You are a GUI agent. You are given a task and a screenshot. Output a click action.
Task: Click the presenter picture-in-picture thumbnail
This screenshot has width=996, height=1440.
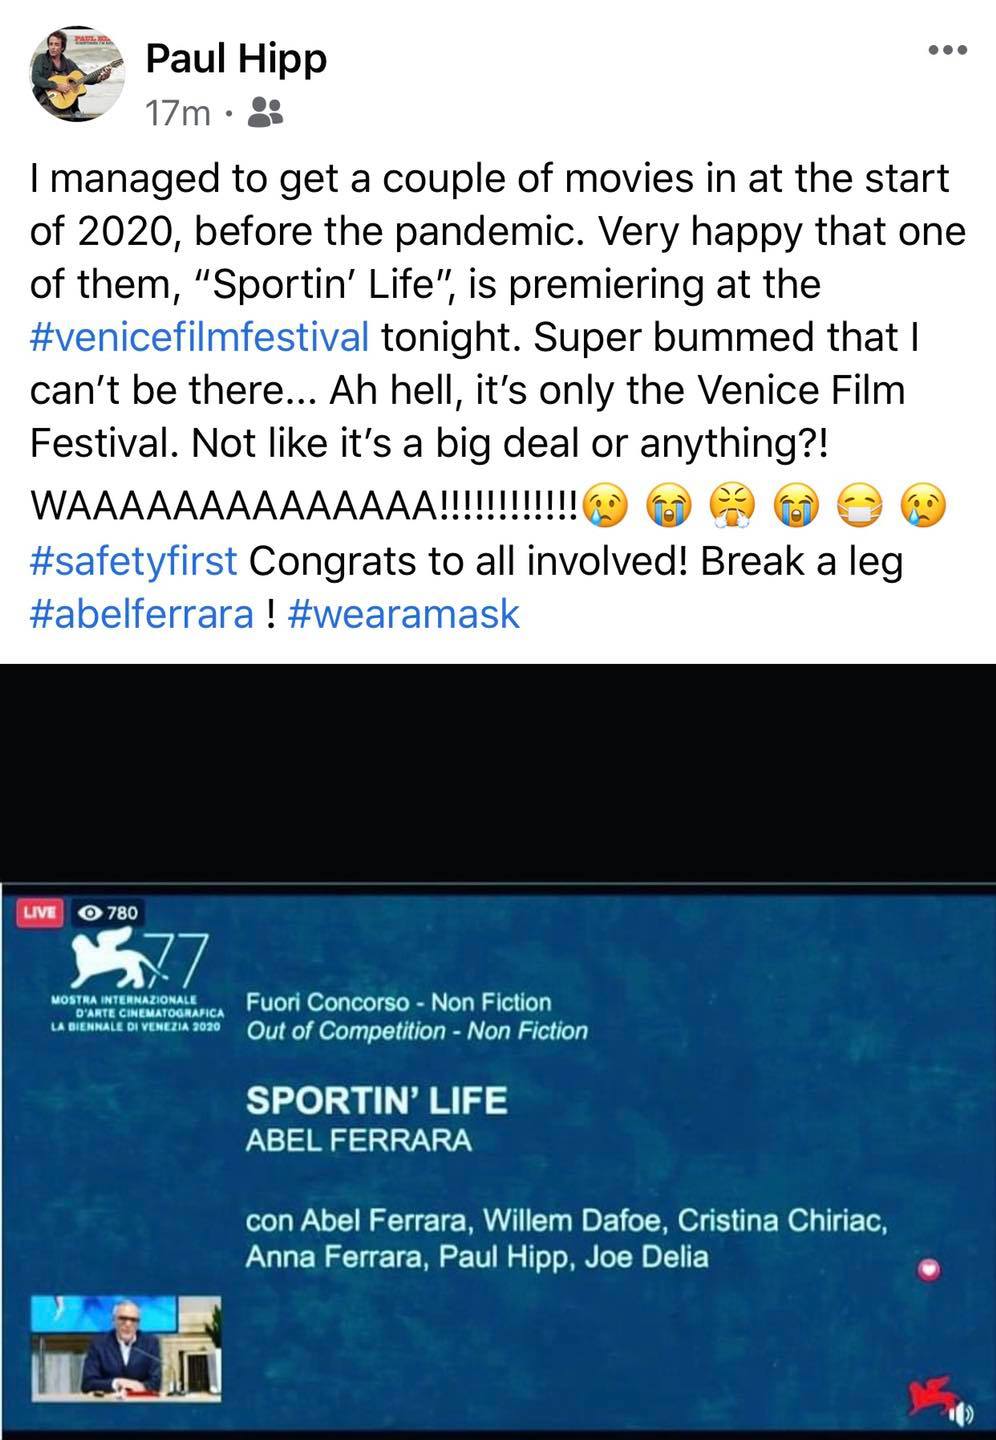pyautogui.click(x=126, y=1348)
